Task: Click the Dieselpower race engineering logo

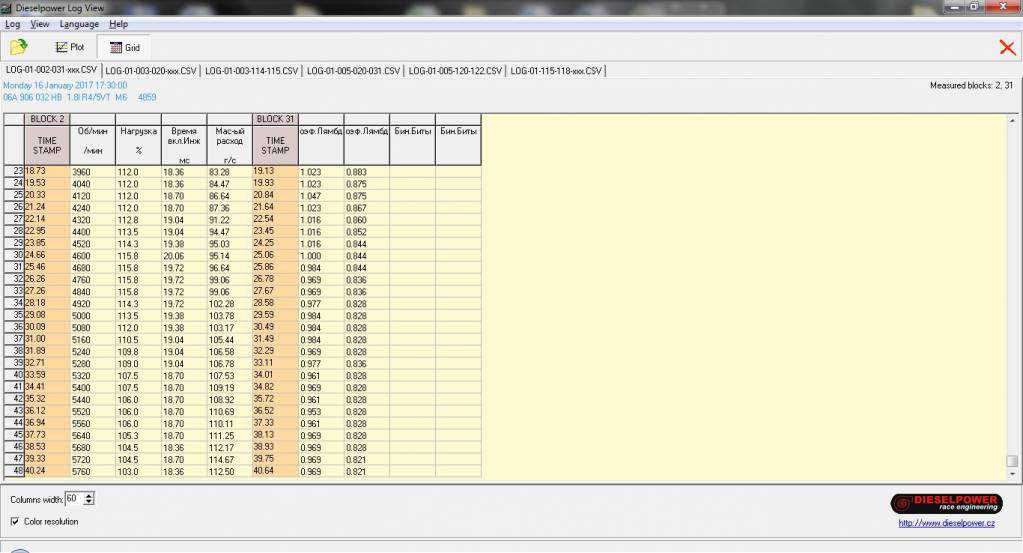Action: coord(945,503)
